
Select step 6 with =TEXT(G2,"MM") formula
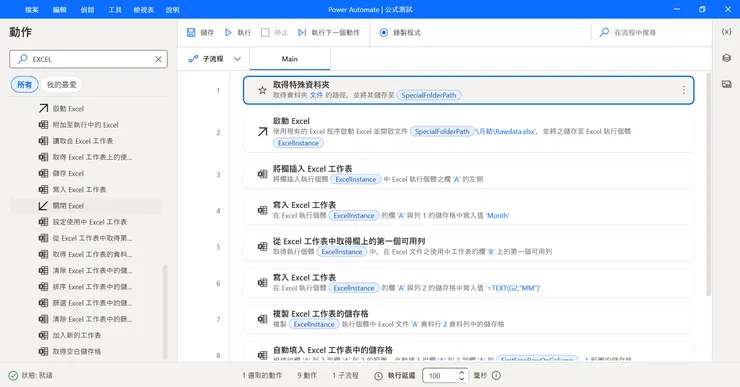pyautogui.click(x=468, y=283)
